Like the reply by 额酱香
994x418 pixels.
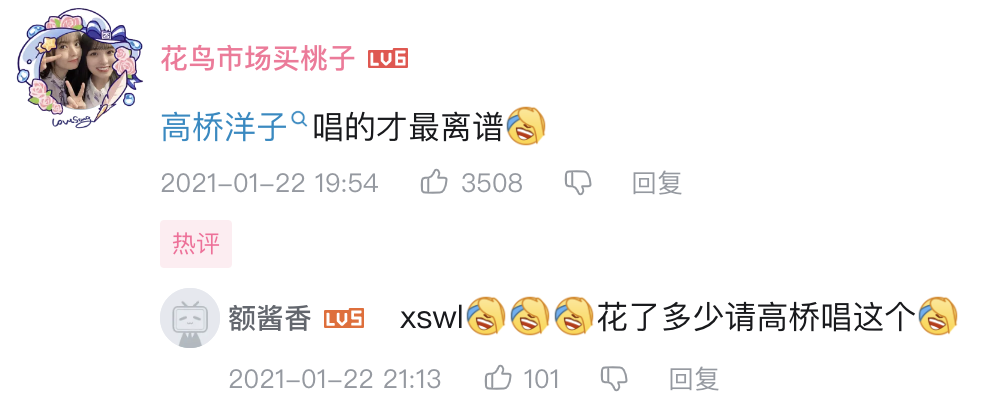coord(498,379)
